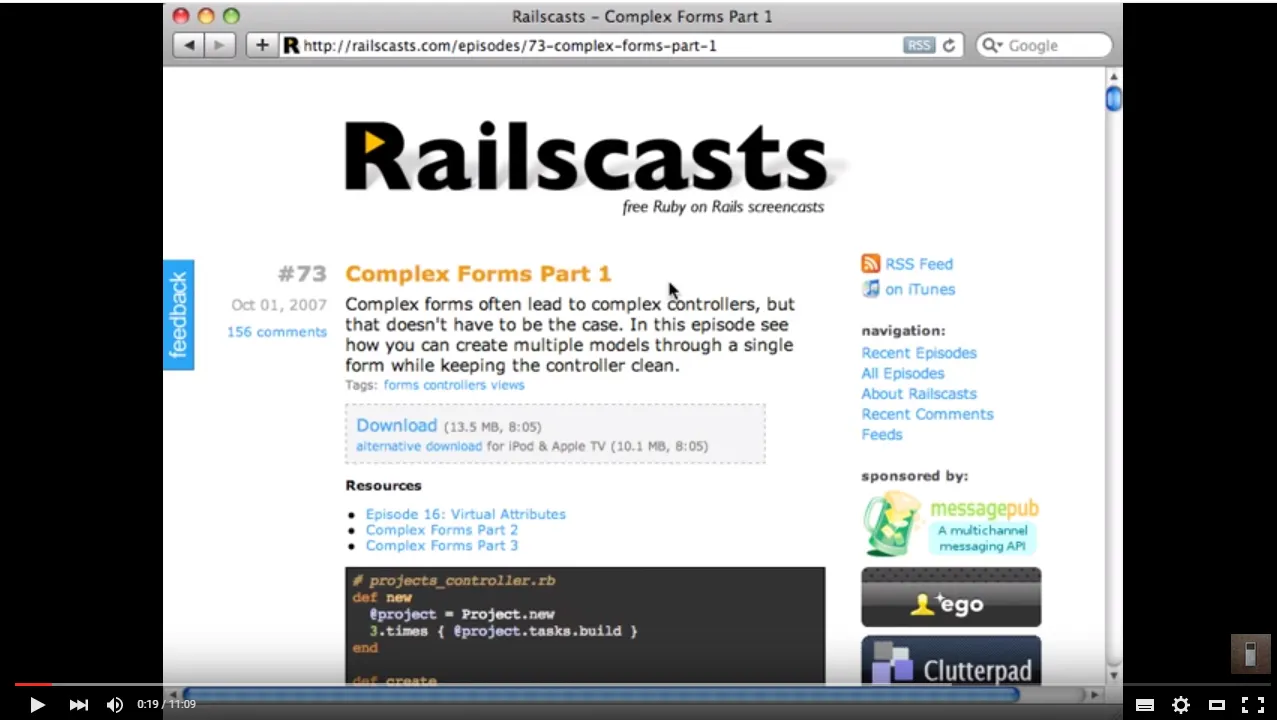Reload the page
1277x720 pixels.
point(949,45)
